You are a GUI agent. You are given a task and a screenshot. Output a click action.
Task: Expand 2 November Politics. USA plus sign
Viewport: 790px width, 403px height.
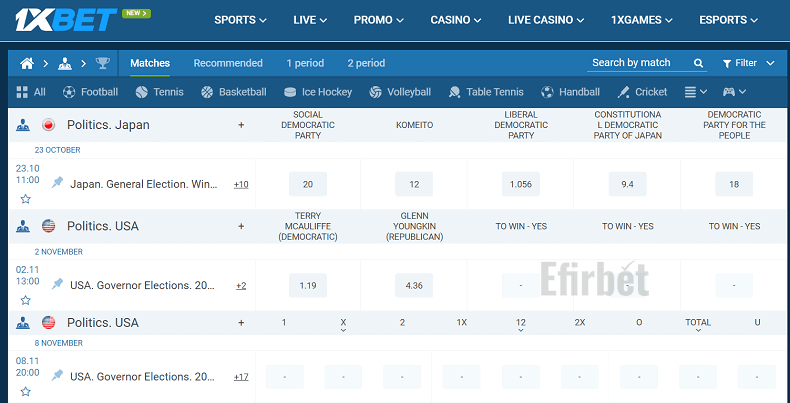coord(241,226)
